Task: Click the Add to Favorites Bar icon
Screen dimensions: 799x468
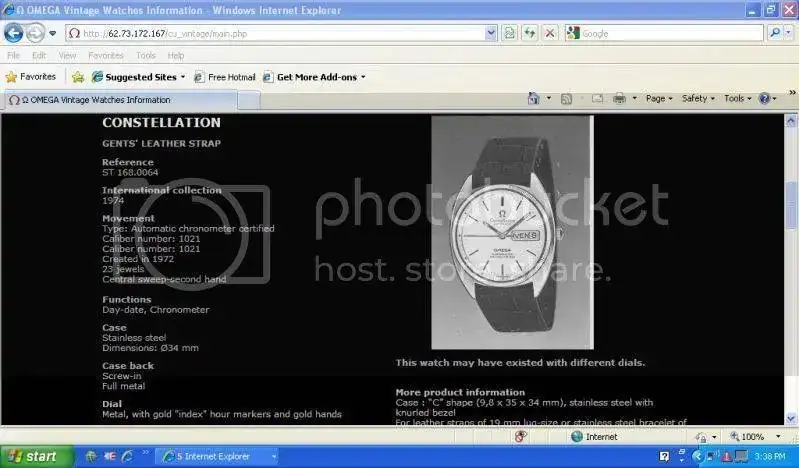Action: click(x=78, y=77)
